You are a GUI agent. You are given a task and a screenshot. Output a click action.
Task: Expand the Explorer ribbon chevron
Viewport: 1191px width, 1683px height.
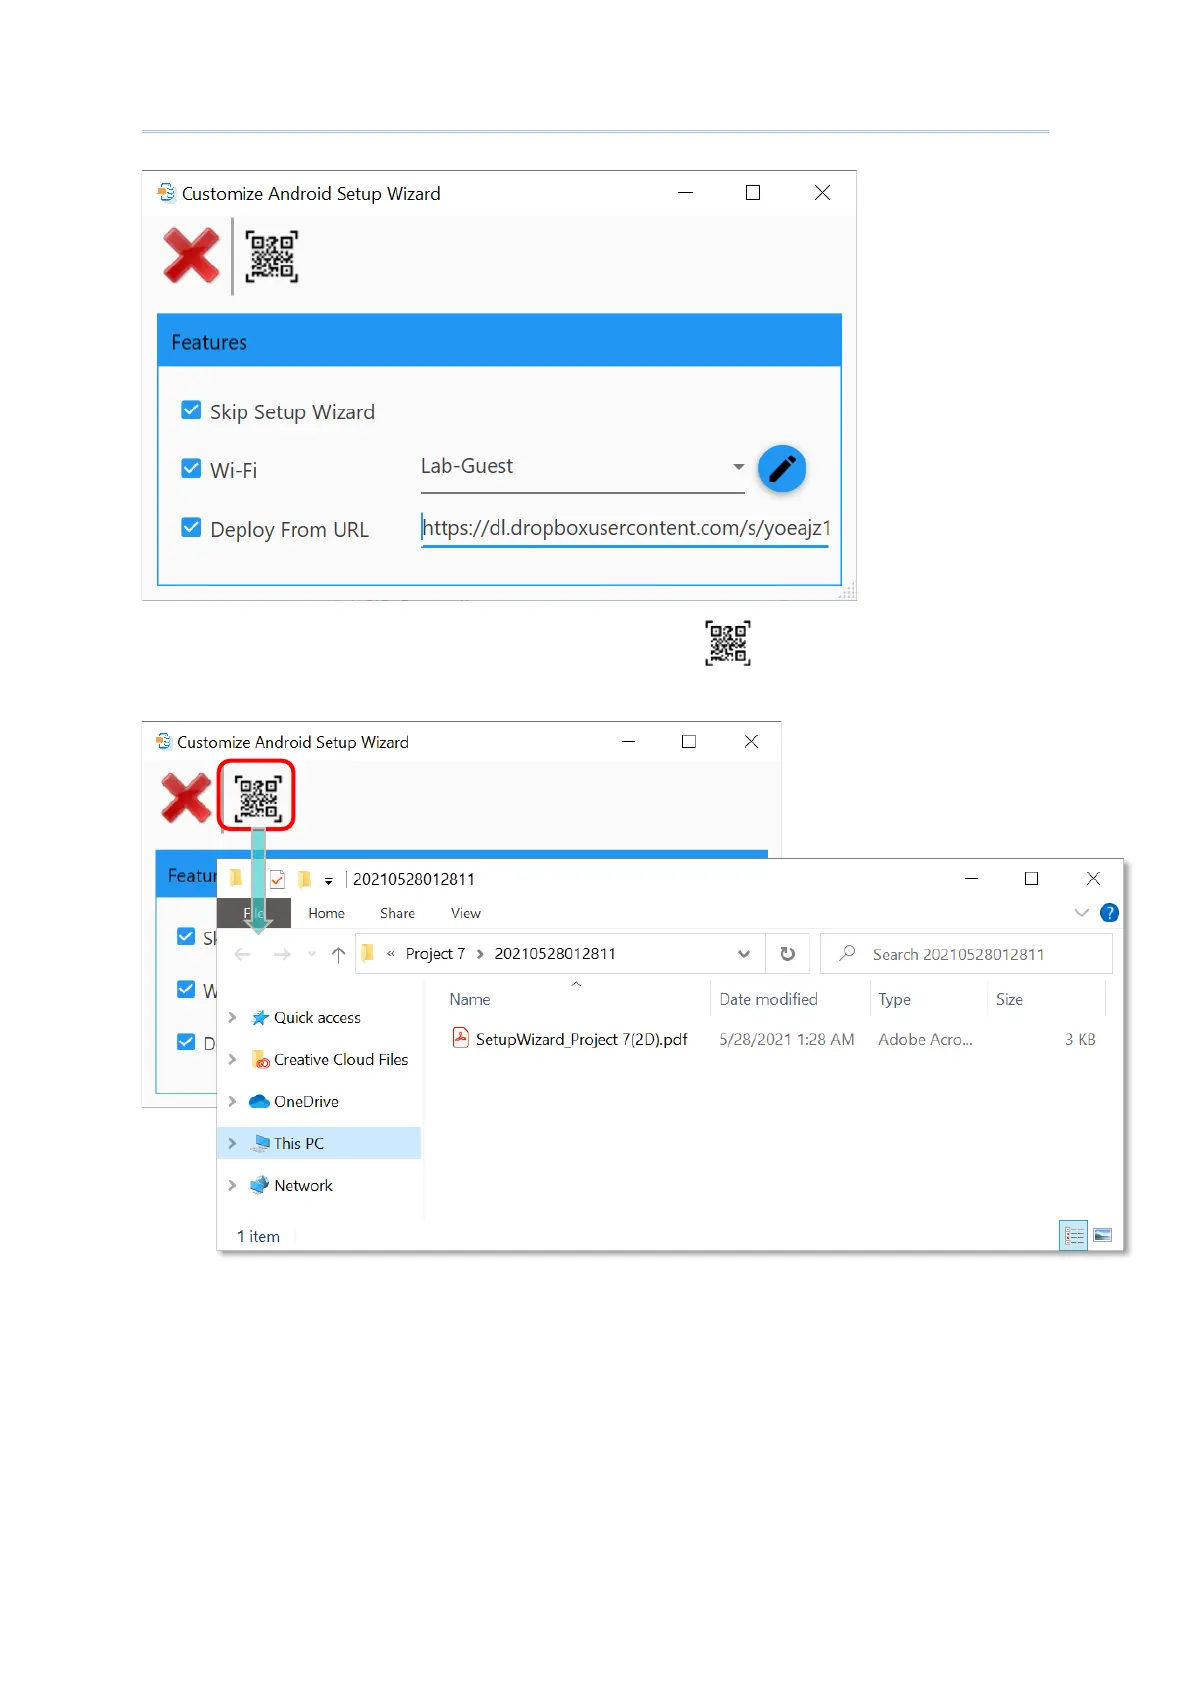[x=1082, y=912]
